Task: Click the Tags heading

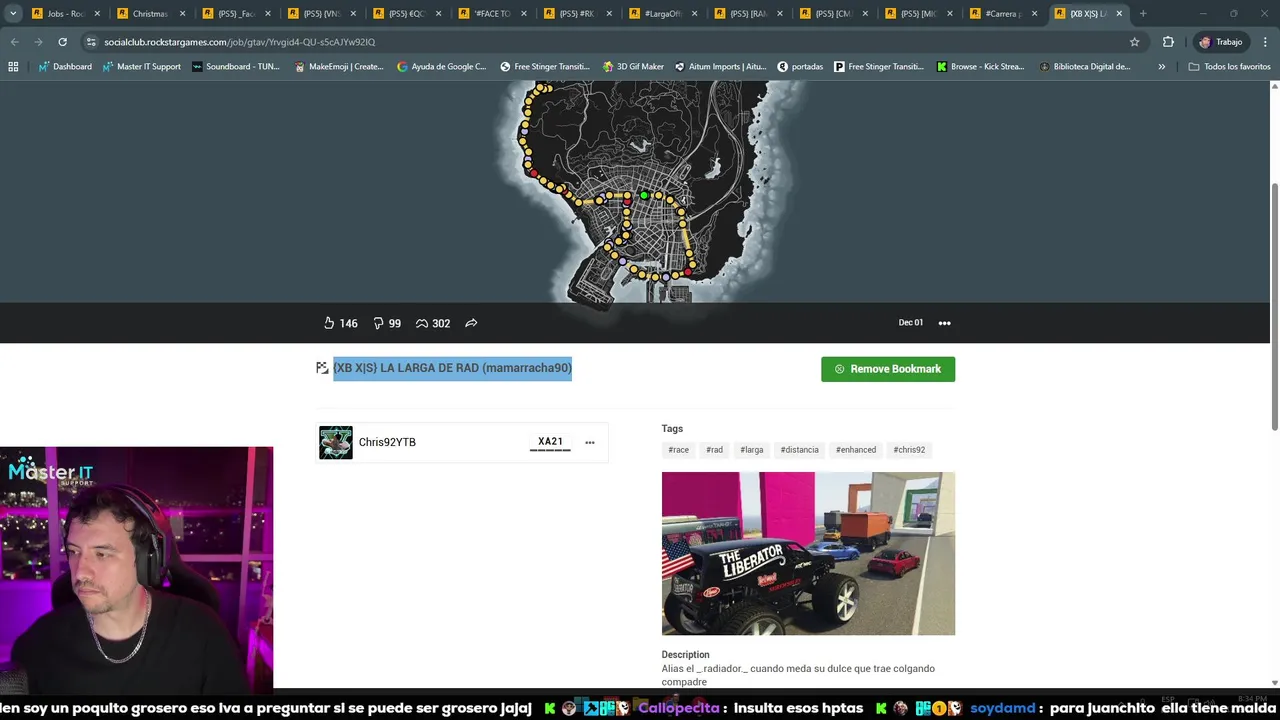Action: click(672, 429)
